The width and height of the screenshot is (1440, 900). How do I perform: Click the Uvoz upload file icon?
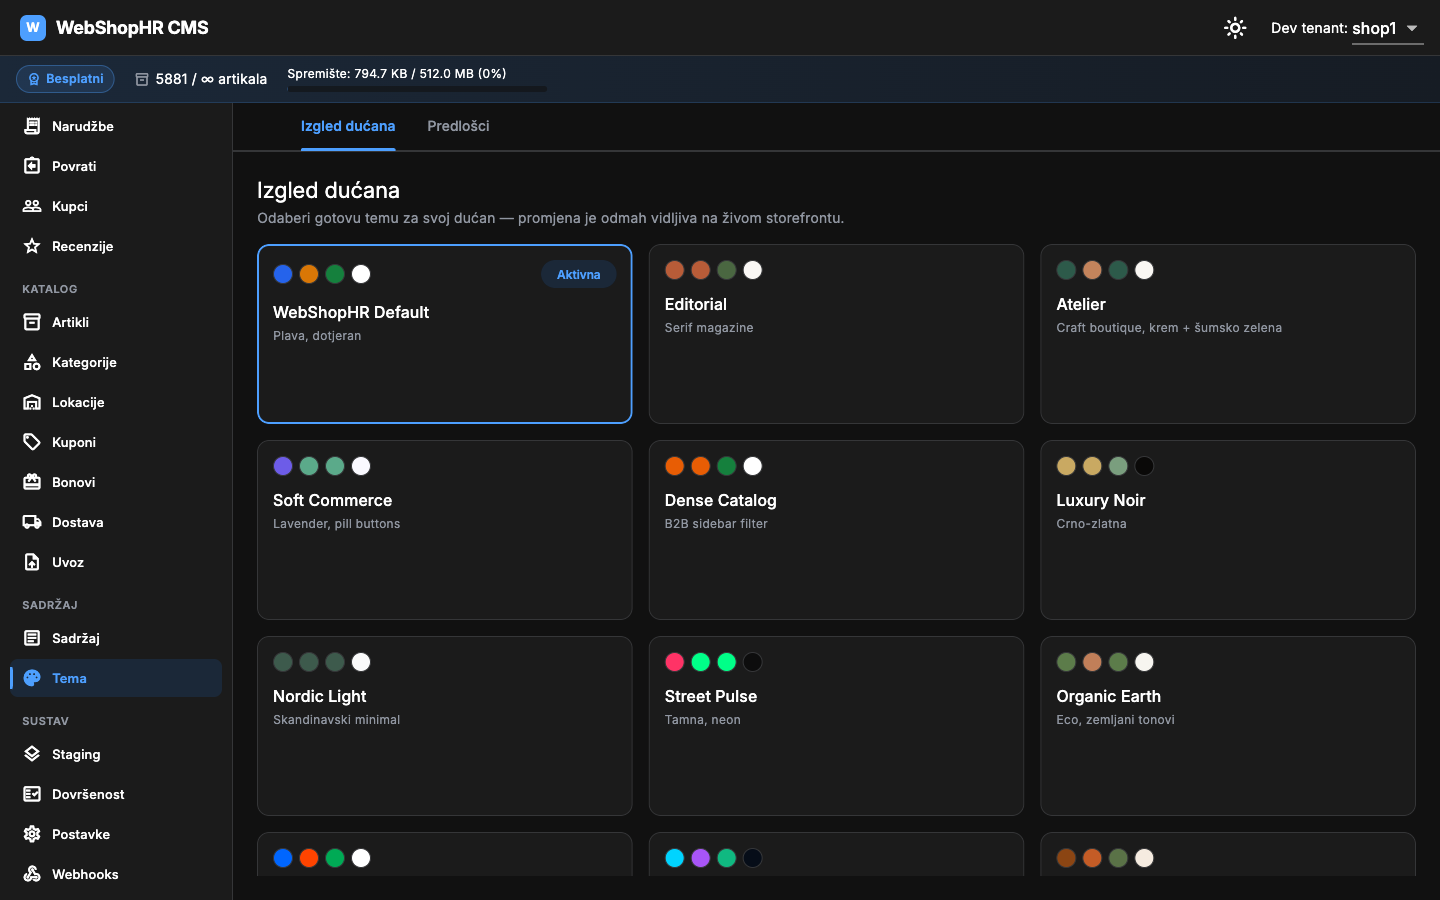(32, 562)
